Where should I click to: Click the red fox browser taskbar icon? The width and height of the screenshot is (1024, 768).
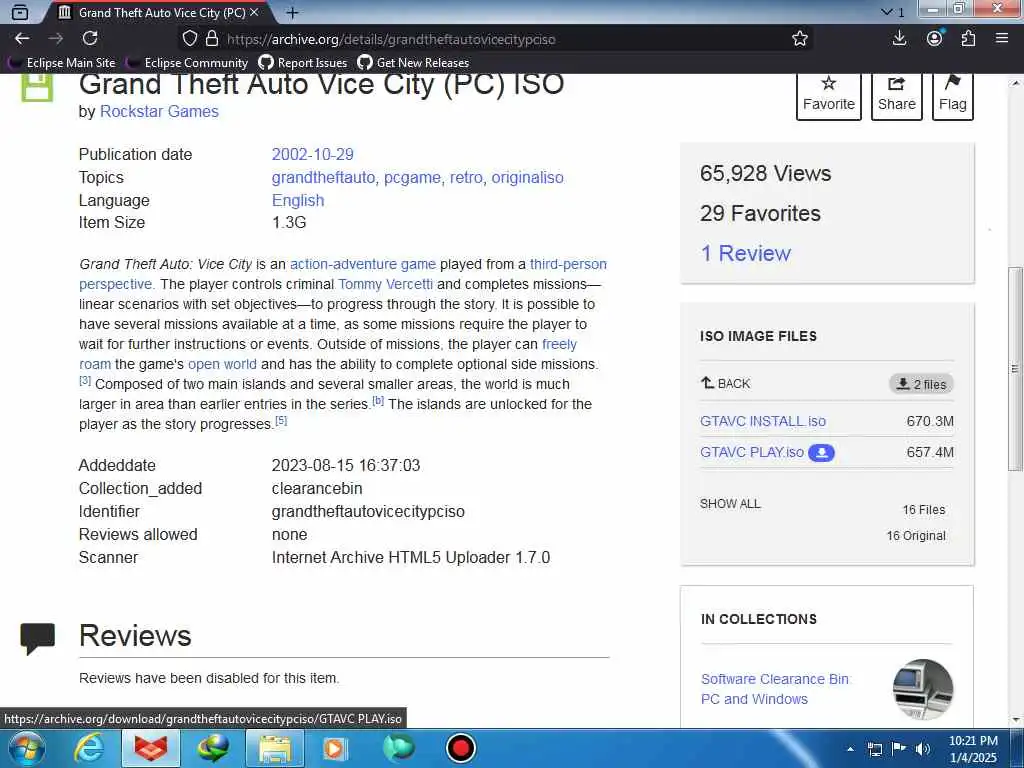[x=150, y=748]
